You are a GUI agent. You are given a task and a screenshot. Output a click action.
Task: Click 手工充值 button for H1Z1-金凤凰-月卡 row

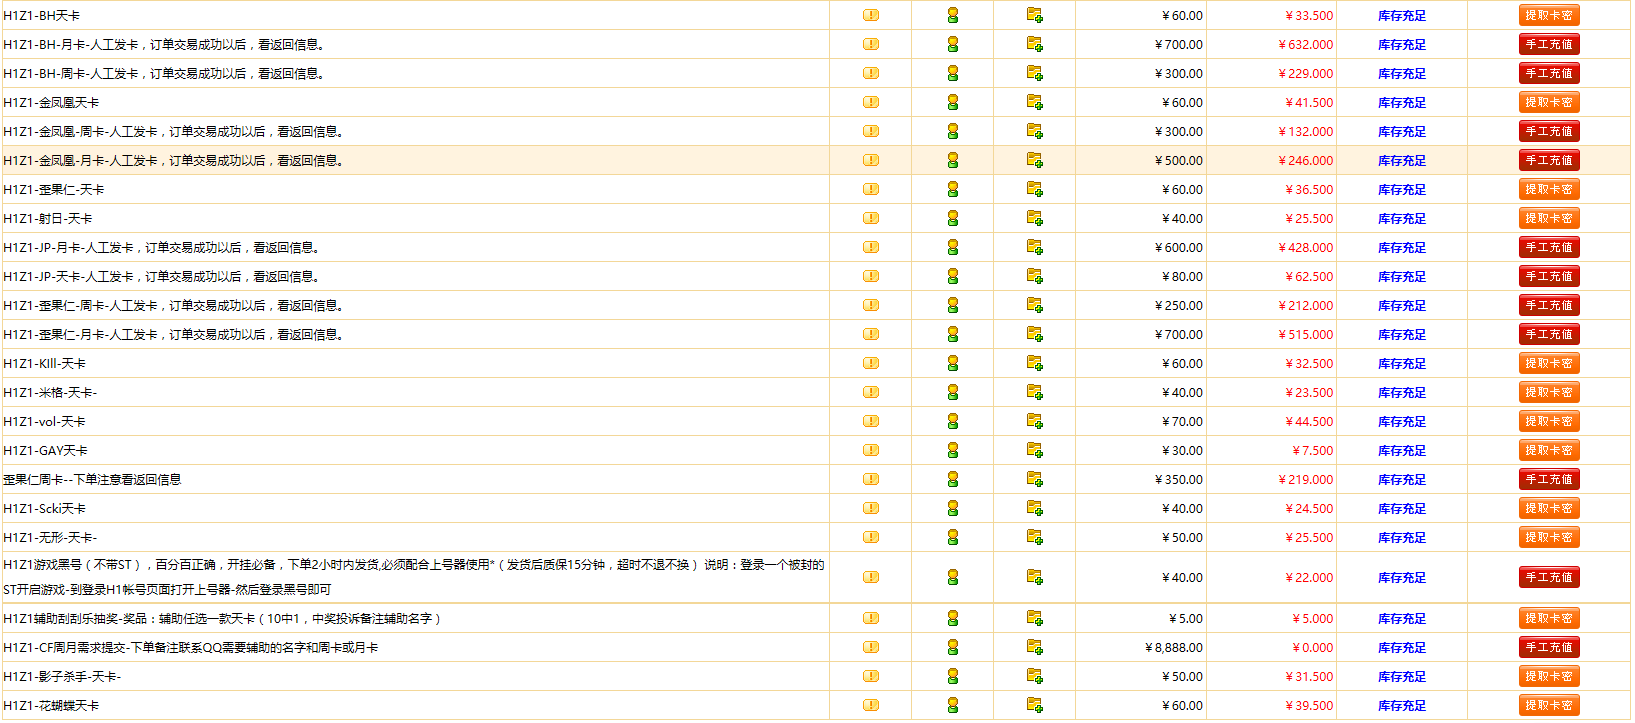click(1549, 160)
